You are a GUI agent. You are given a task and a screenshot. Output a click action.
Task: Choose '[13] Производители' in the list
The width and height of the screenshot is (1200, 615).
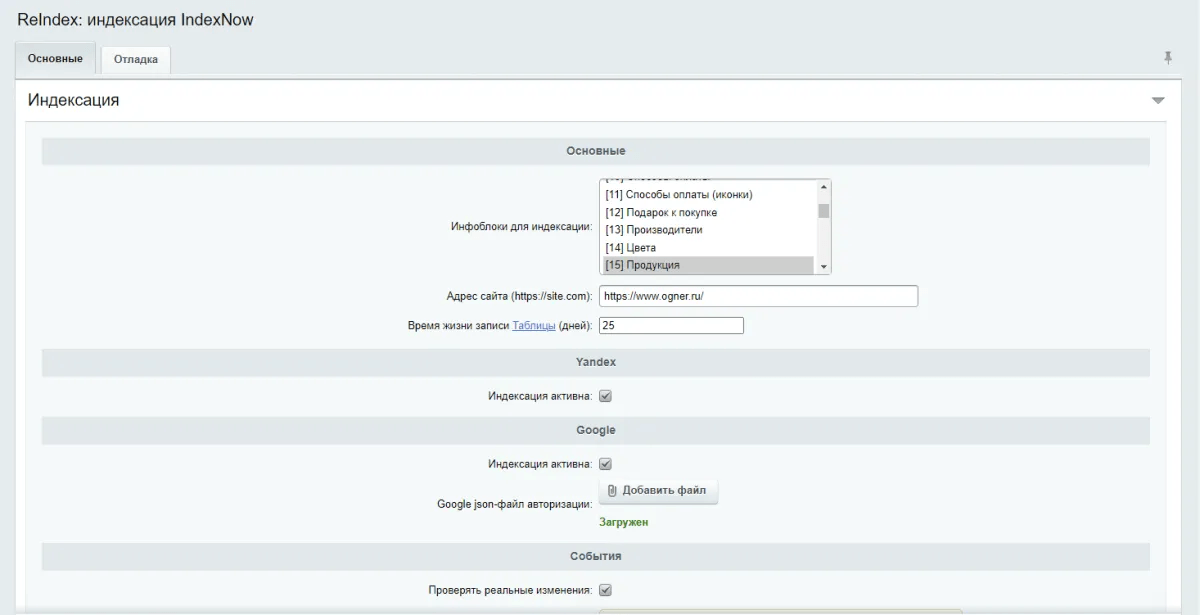654,230
